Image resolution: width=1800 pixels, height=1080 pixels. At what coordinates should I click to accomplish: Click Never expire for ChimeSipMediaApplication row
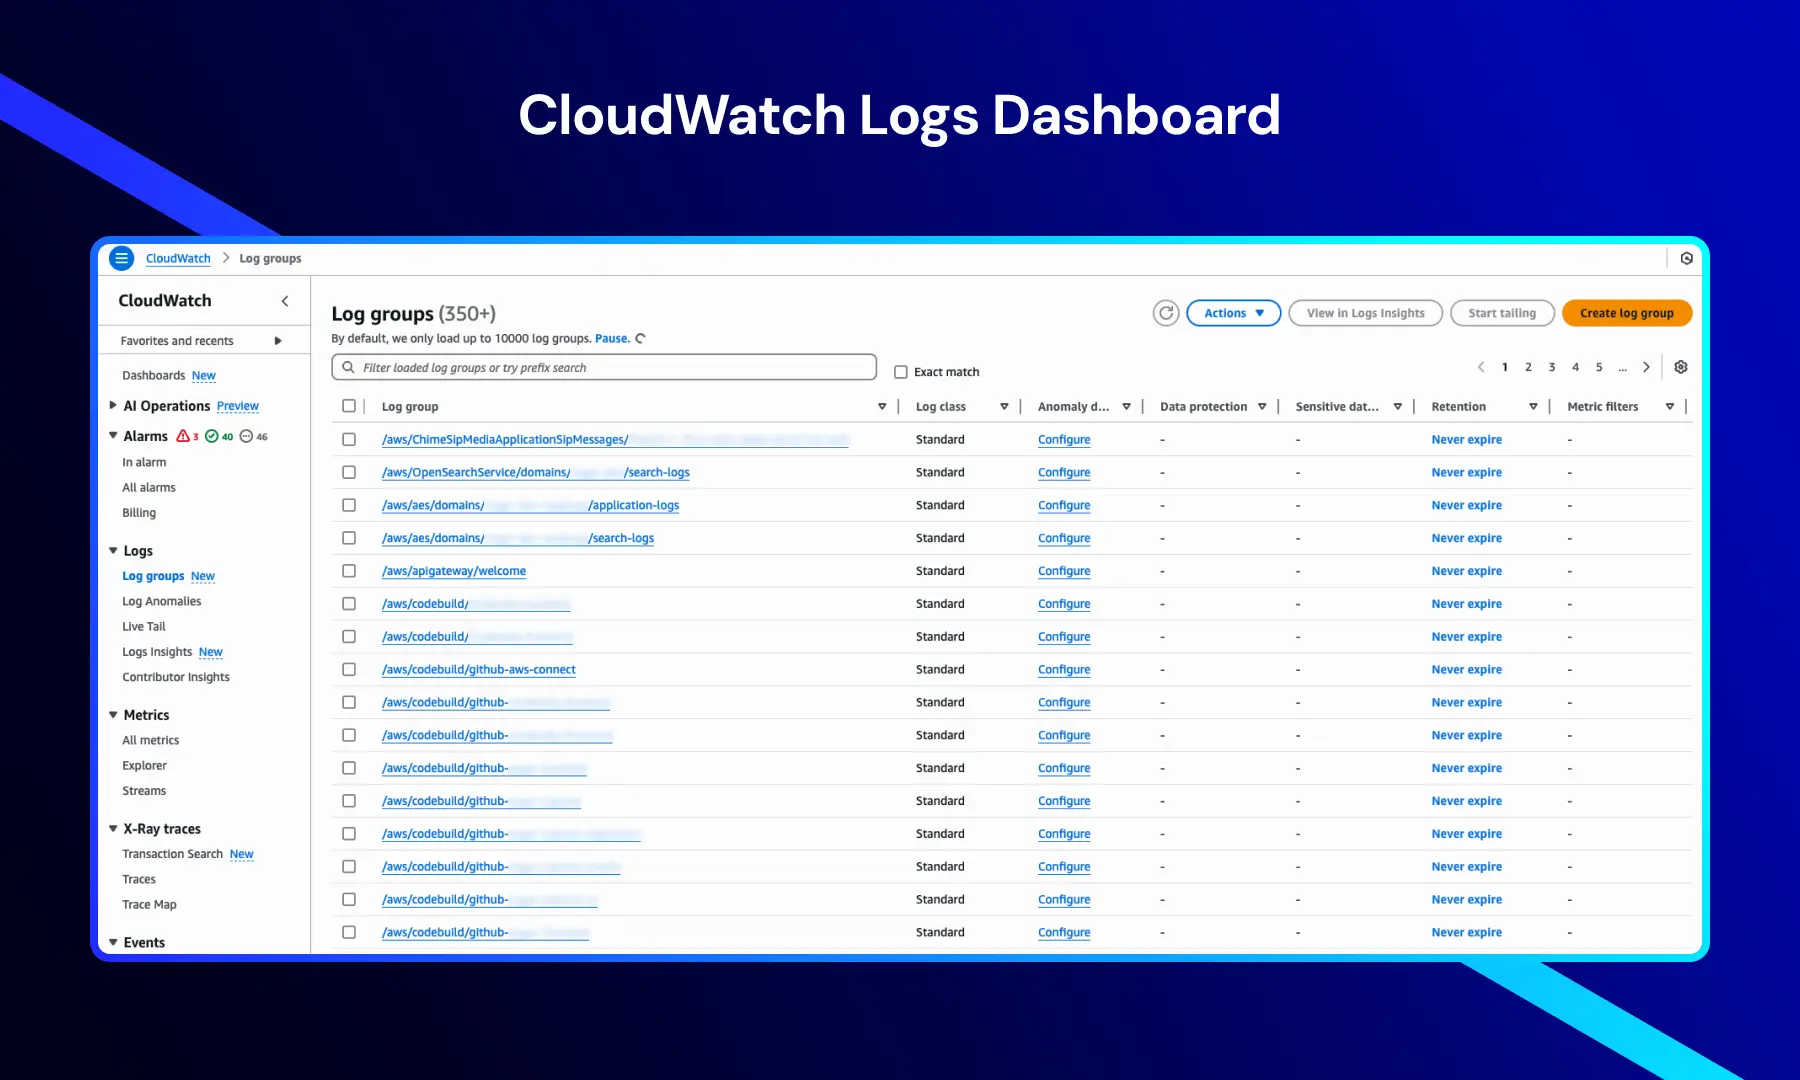coord(1466,439)
